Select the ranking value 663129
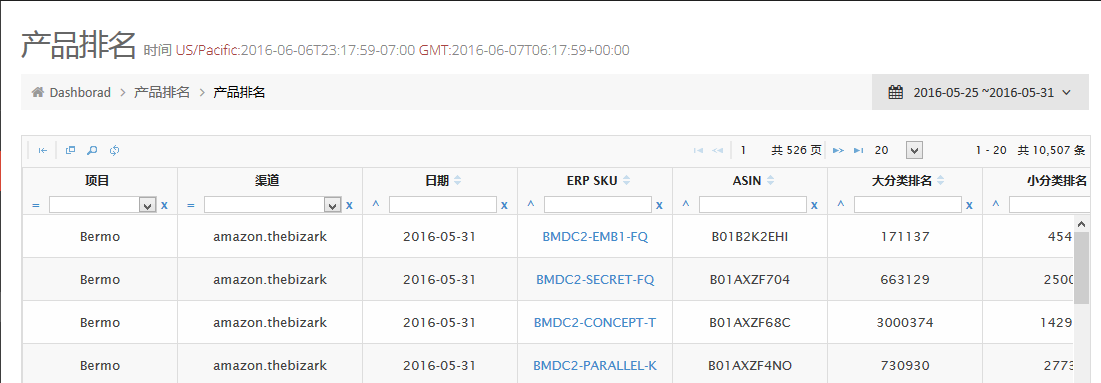This screenshot has height=383, width=1101. [x=905, y=280]
